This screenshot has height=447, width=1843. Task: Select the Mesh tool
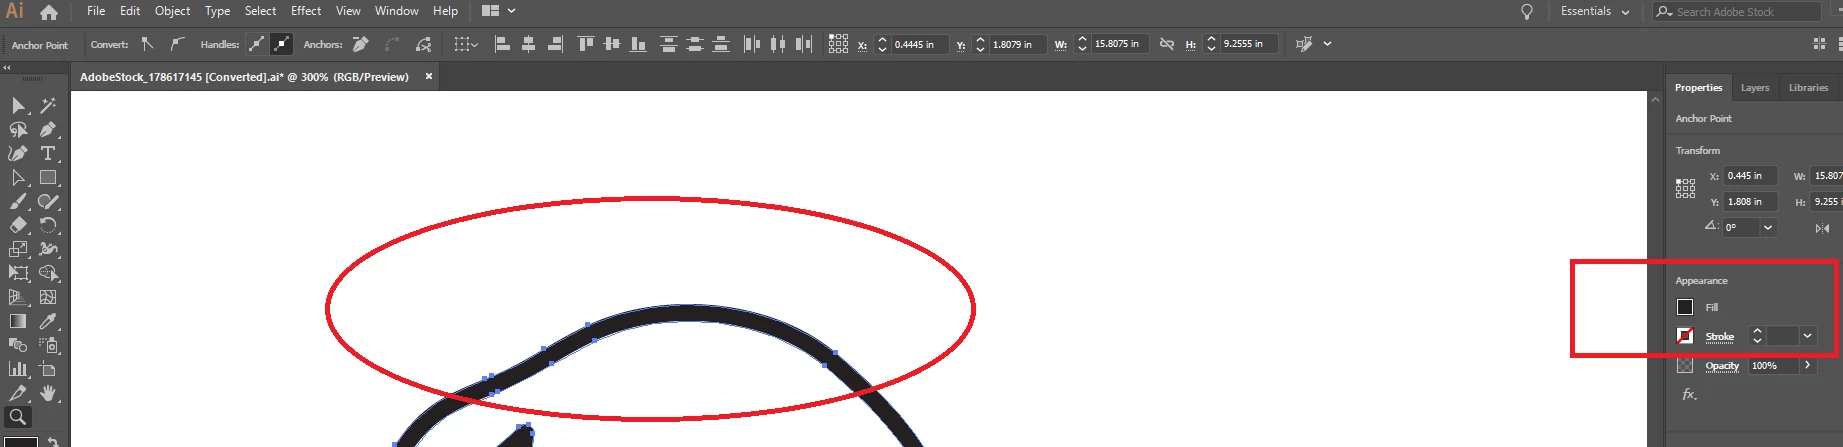tap(48, 297)
